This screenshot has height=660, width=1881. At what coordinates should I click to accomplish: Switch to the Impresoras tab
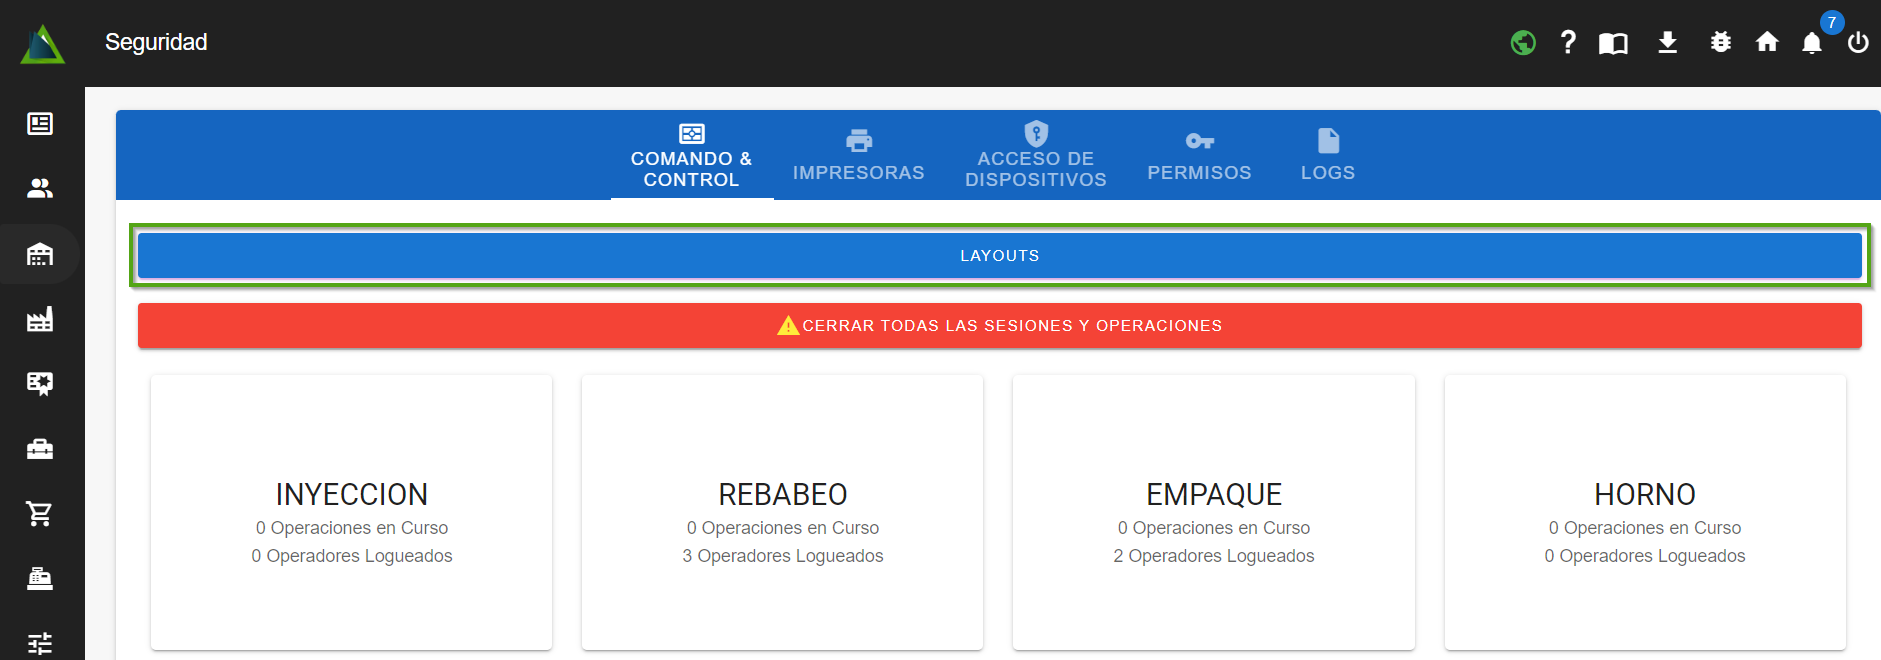pos(858,156)
